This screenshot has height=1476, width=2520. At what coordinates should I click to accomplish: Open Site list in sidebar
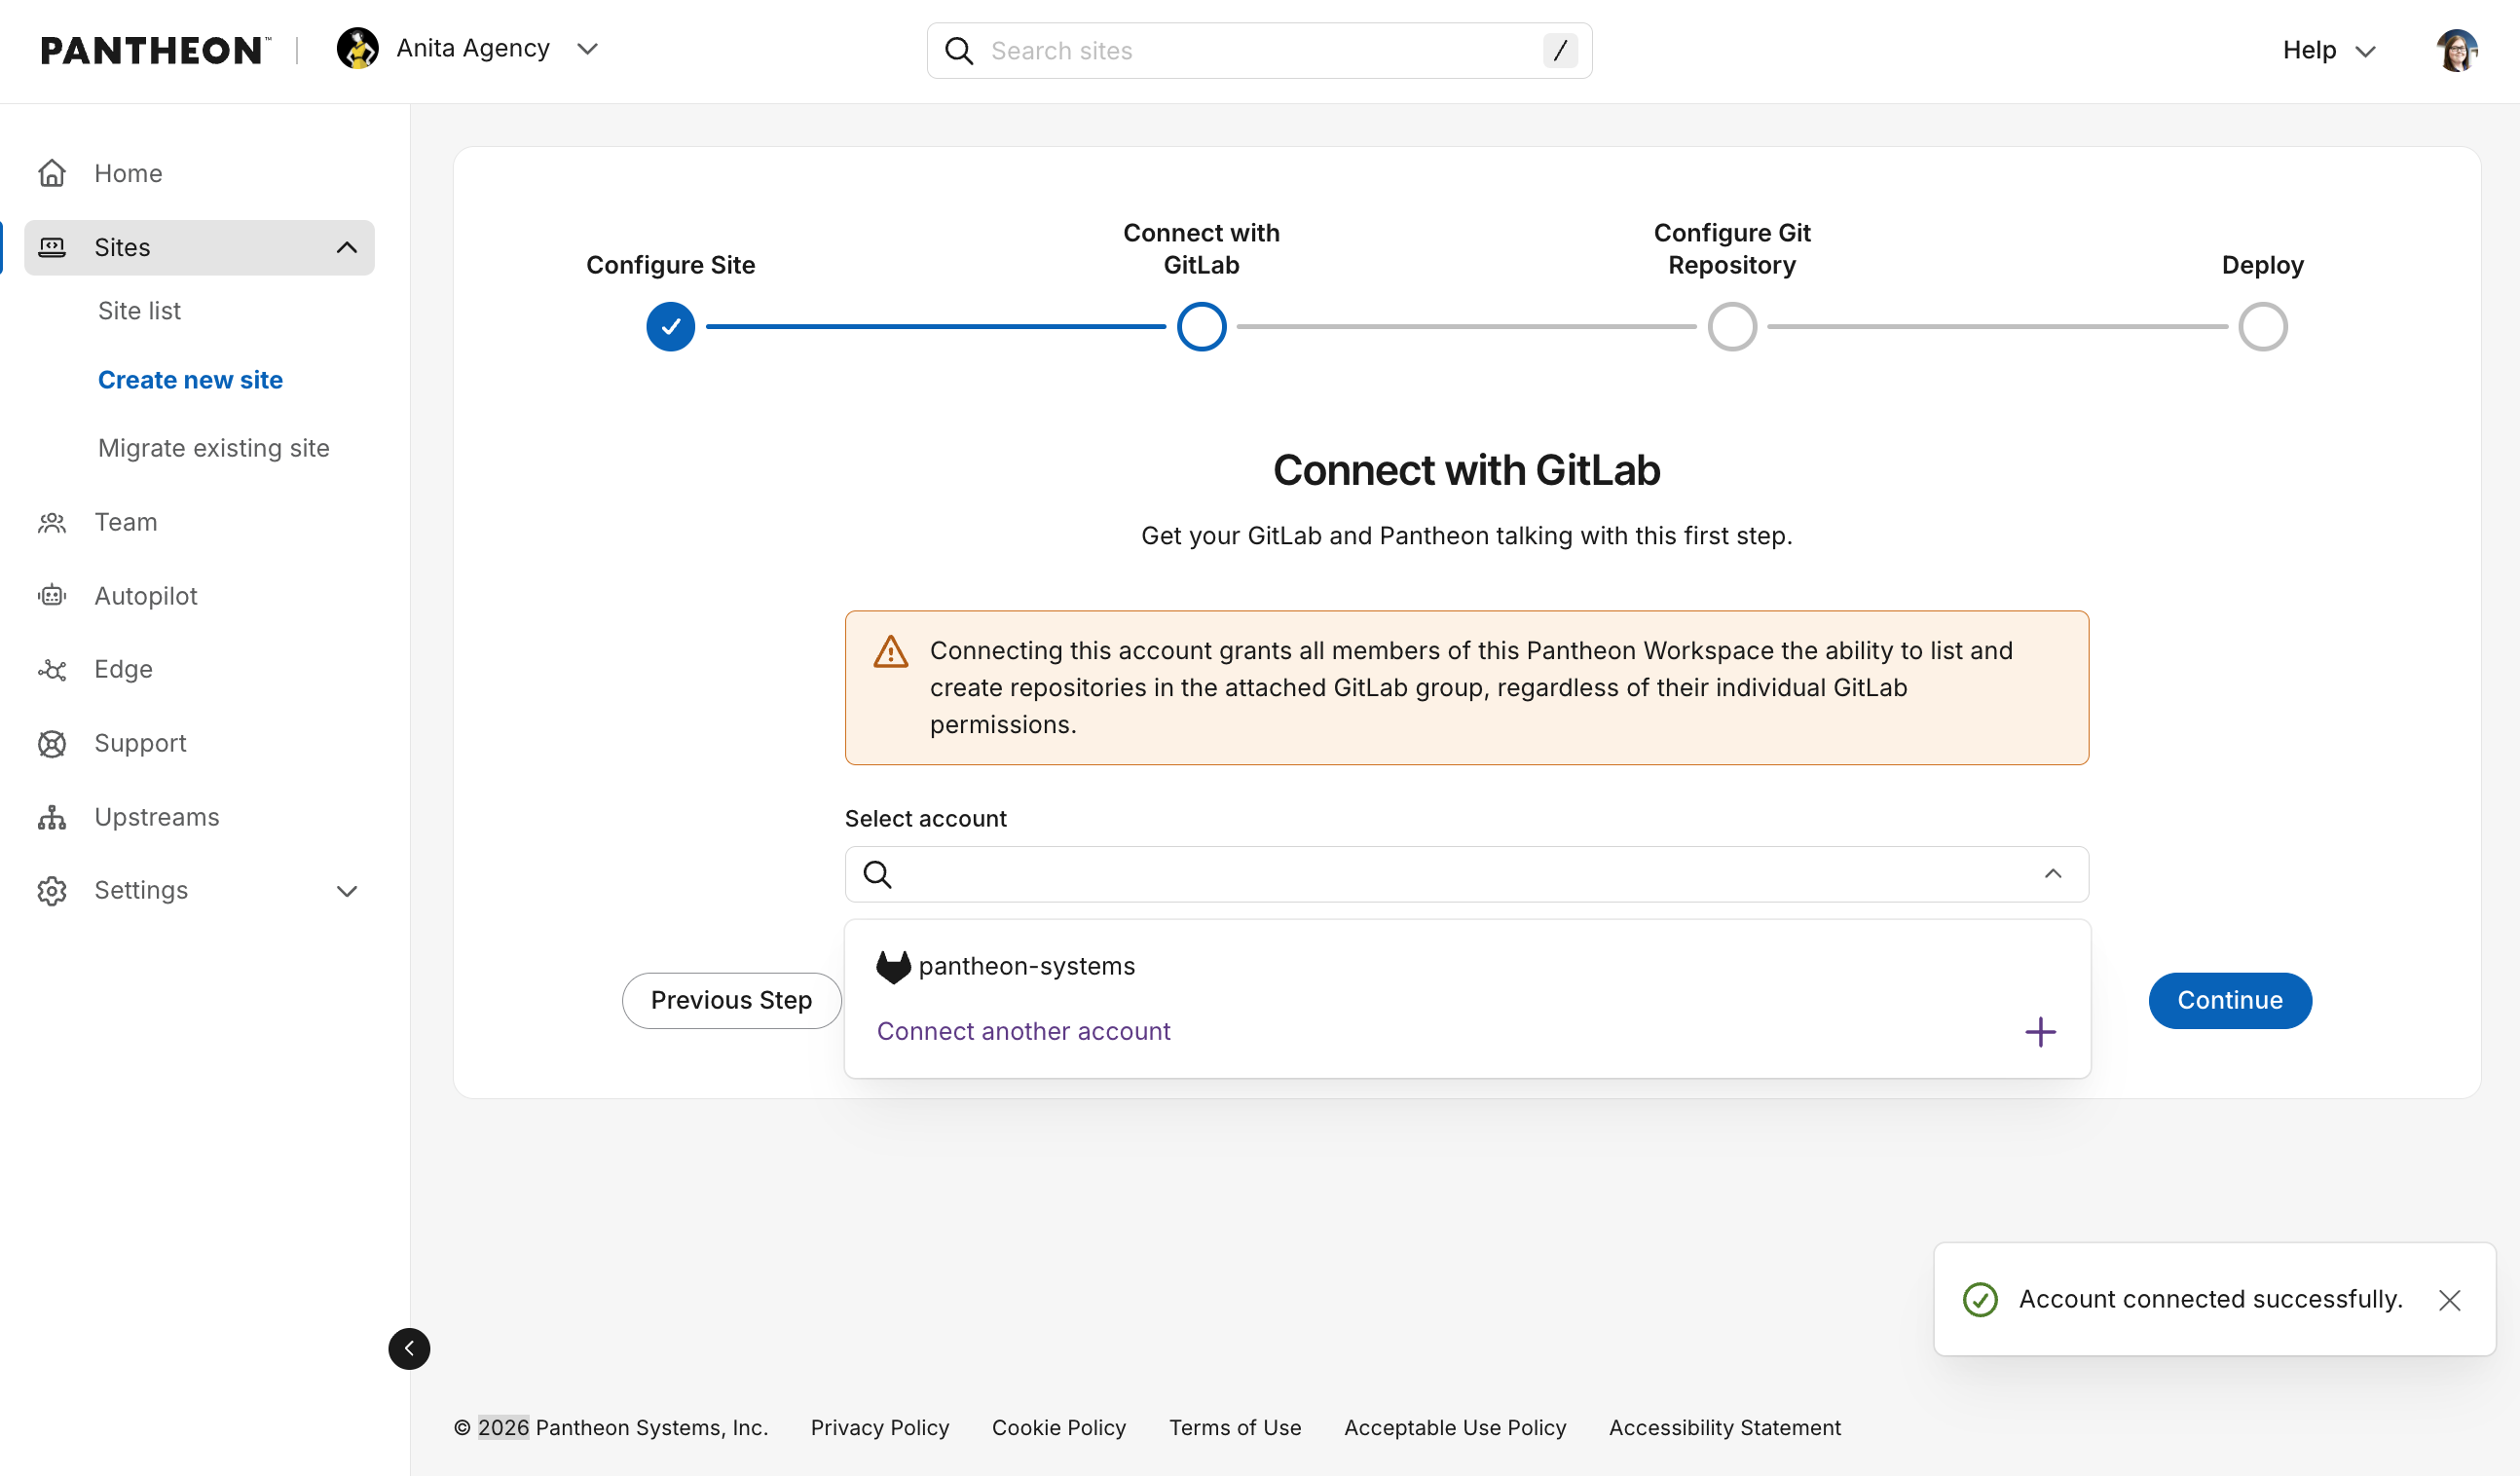[139, 310]
